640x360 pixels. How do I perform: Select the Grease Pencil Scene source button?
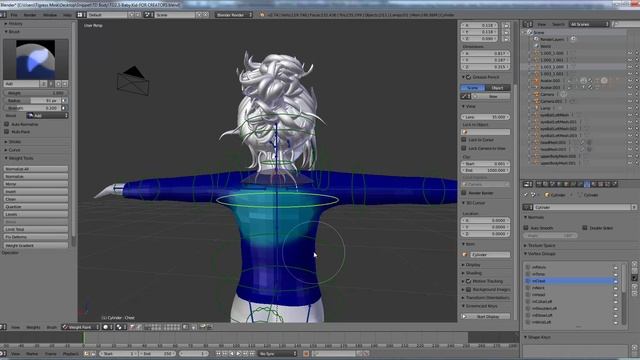click(x=473, y=88)
